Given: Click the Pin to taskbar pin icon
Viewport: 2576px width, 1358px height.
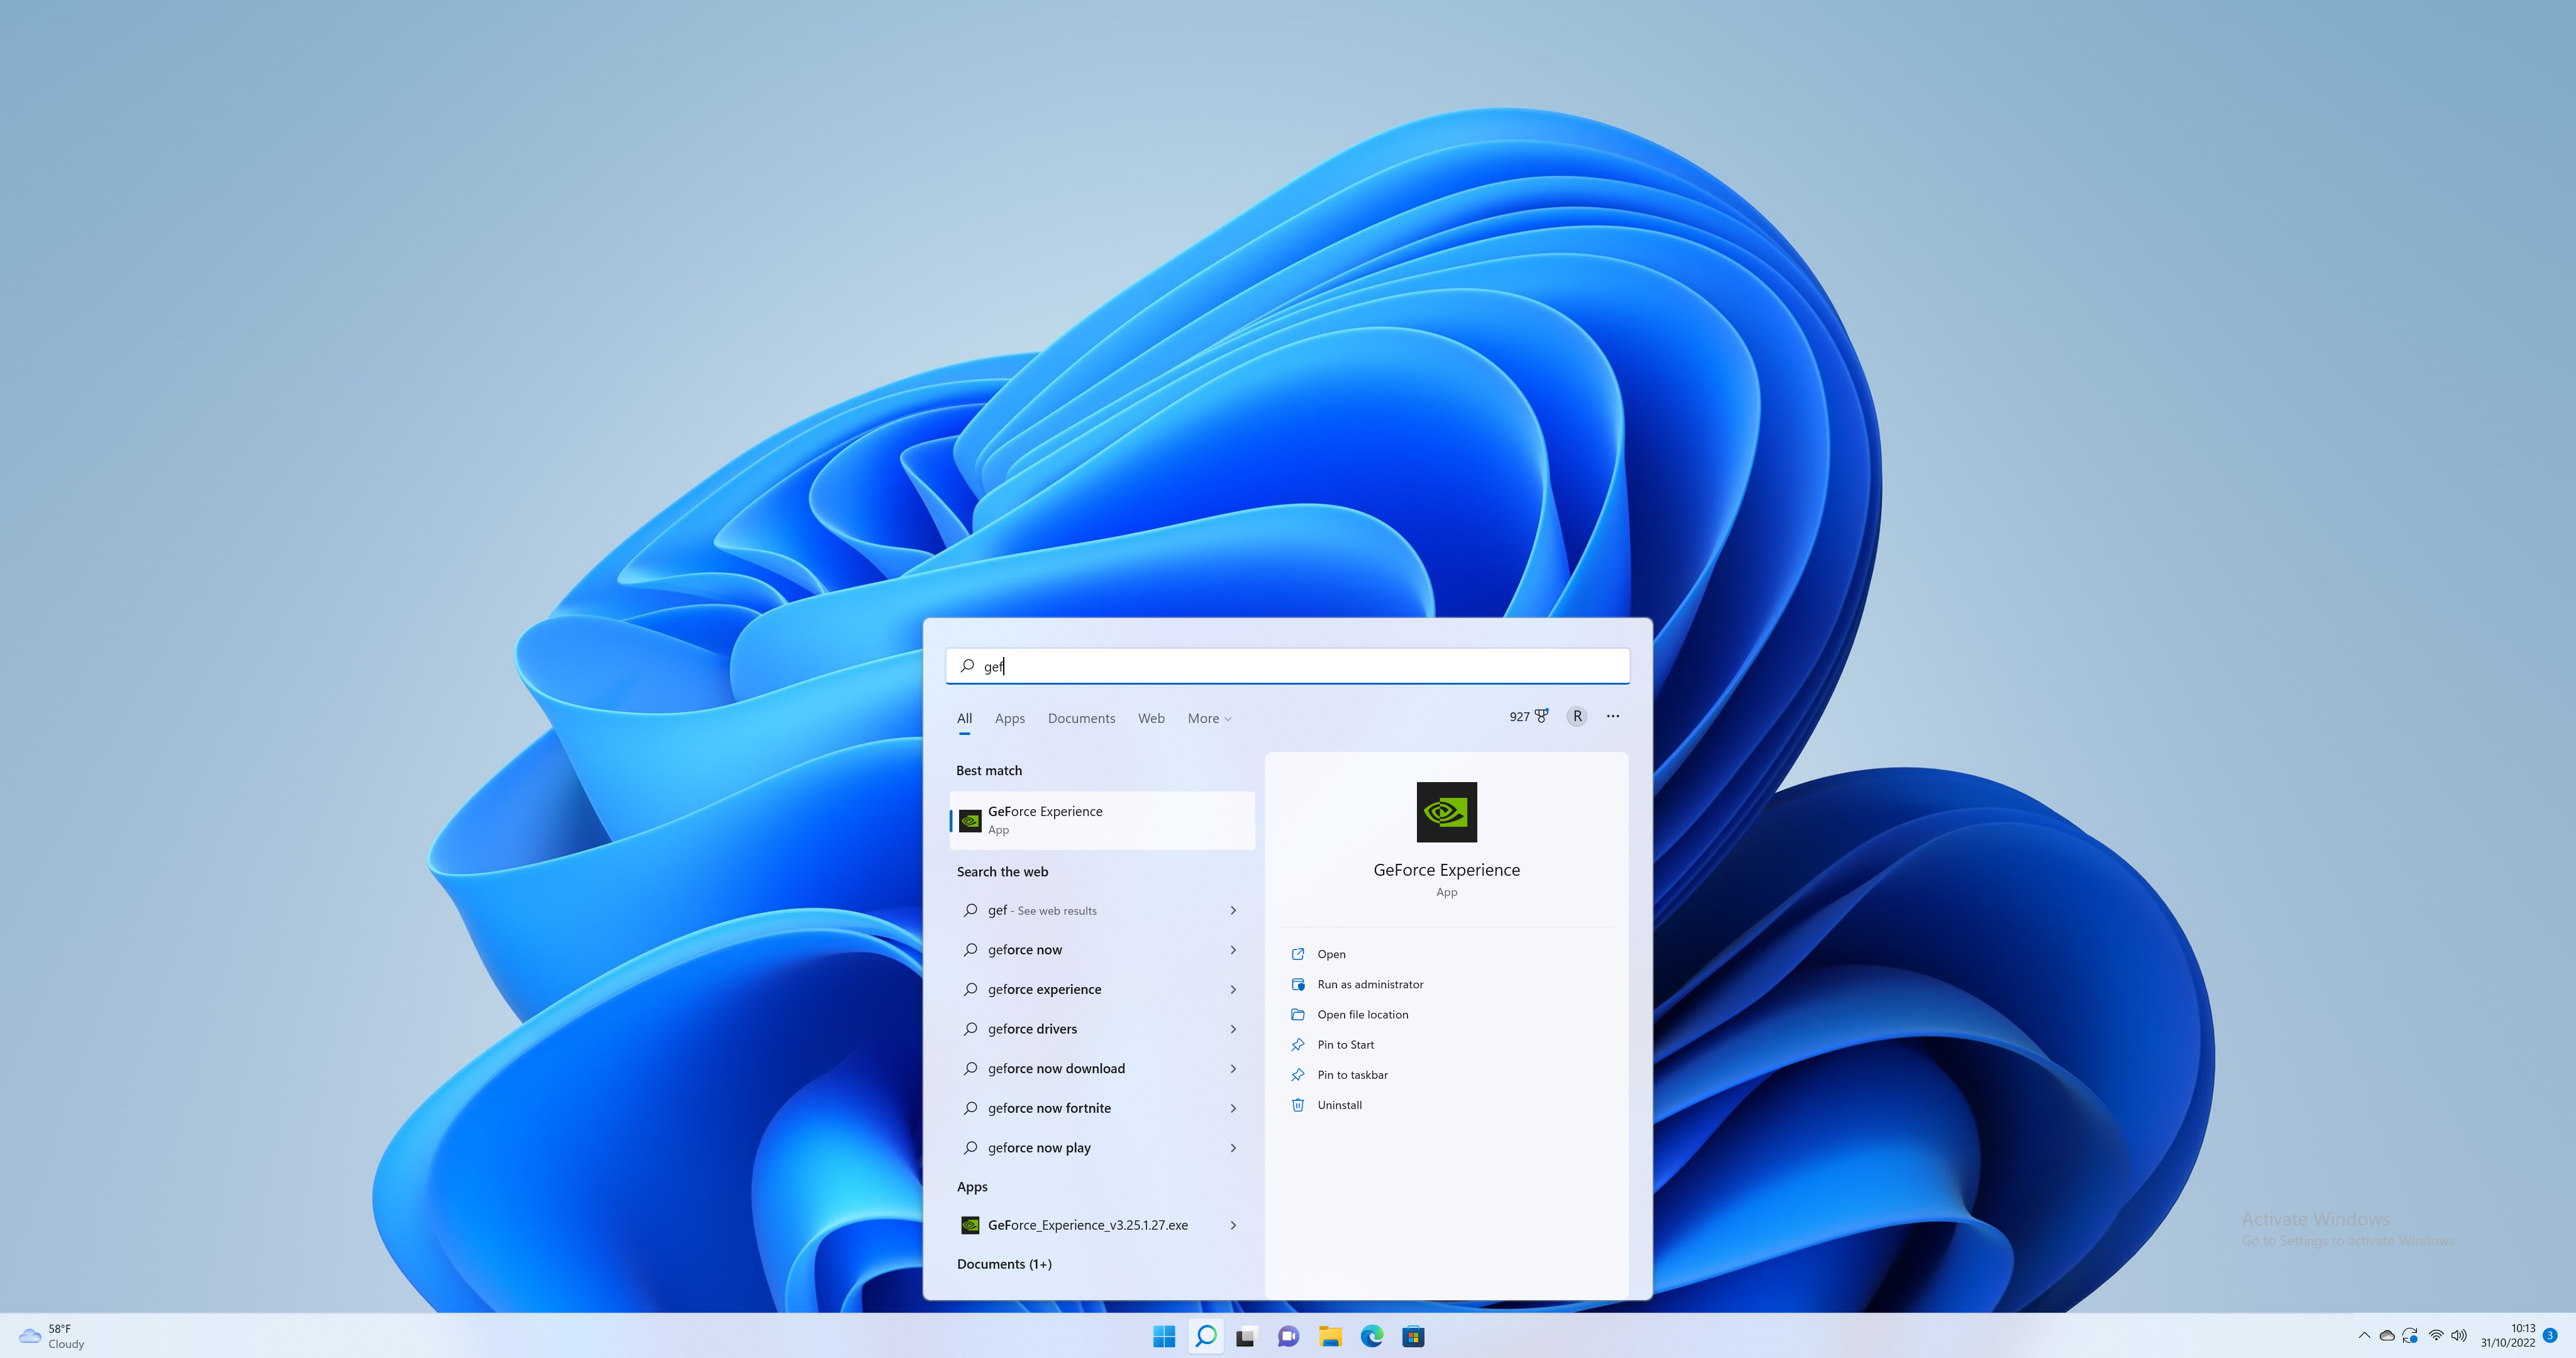Looking at the screenshot, I should 1298,1074.
